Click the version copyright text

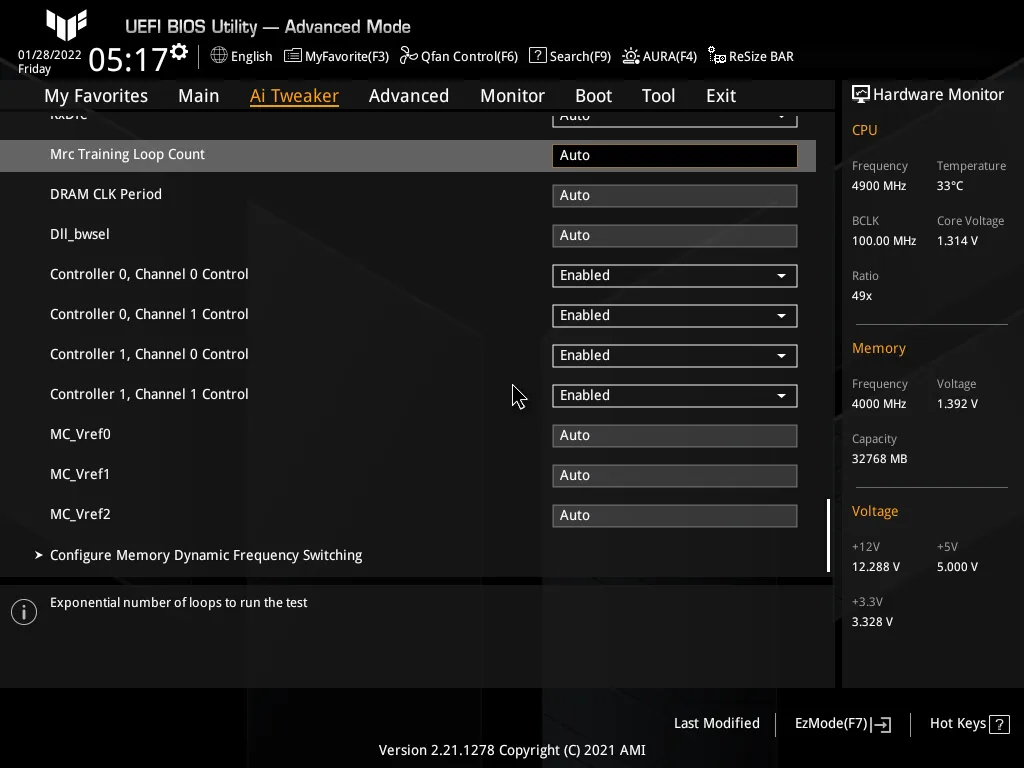coord(512,750)
